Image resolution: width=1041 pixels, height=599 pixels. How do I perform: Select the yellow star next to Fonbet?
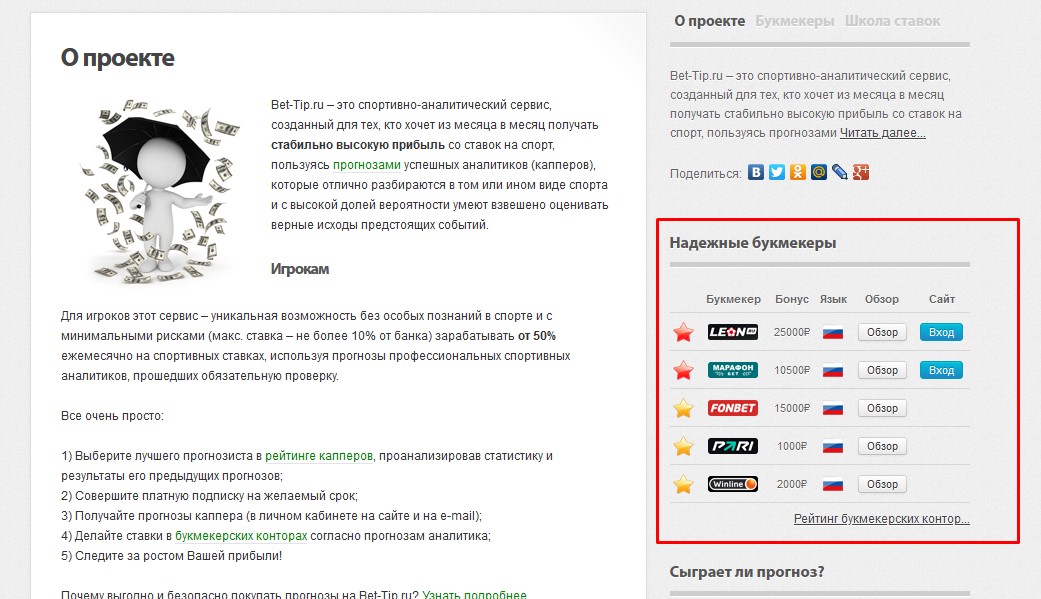point(682,407)
